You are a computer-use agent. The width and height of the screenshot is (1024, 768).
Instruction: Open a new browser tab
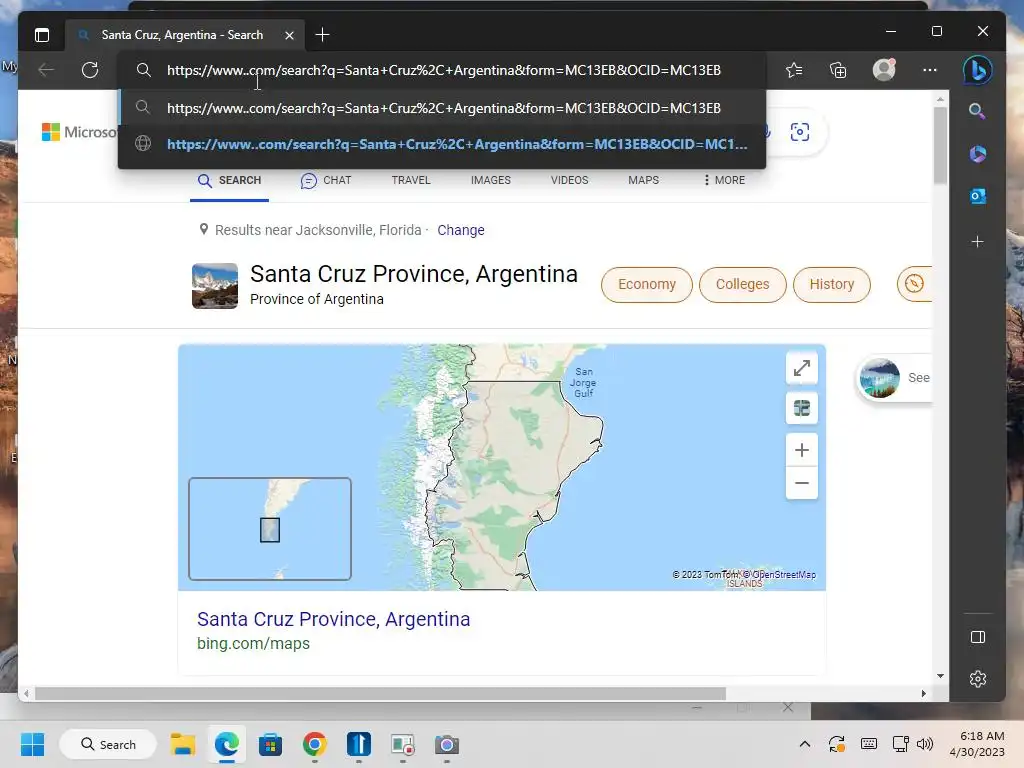point(322,35)
